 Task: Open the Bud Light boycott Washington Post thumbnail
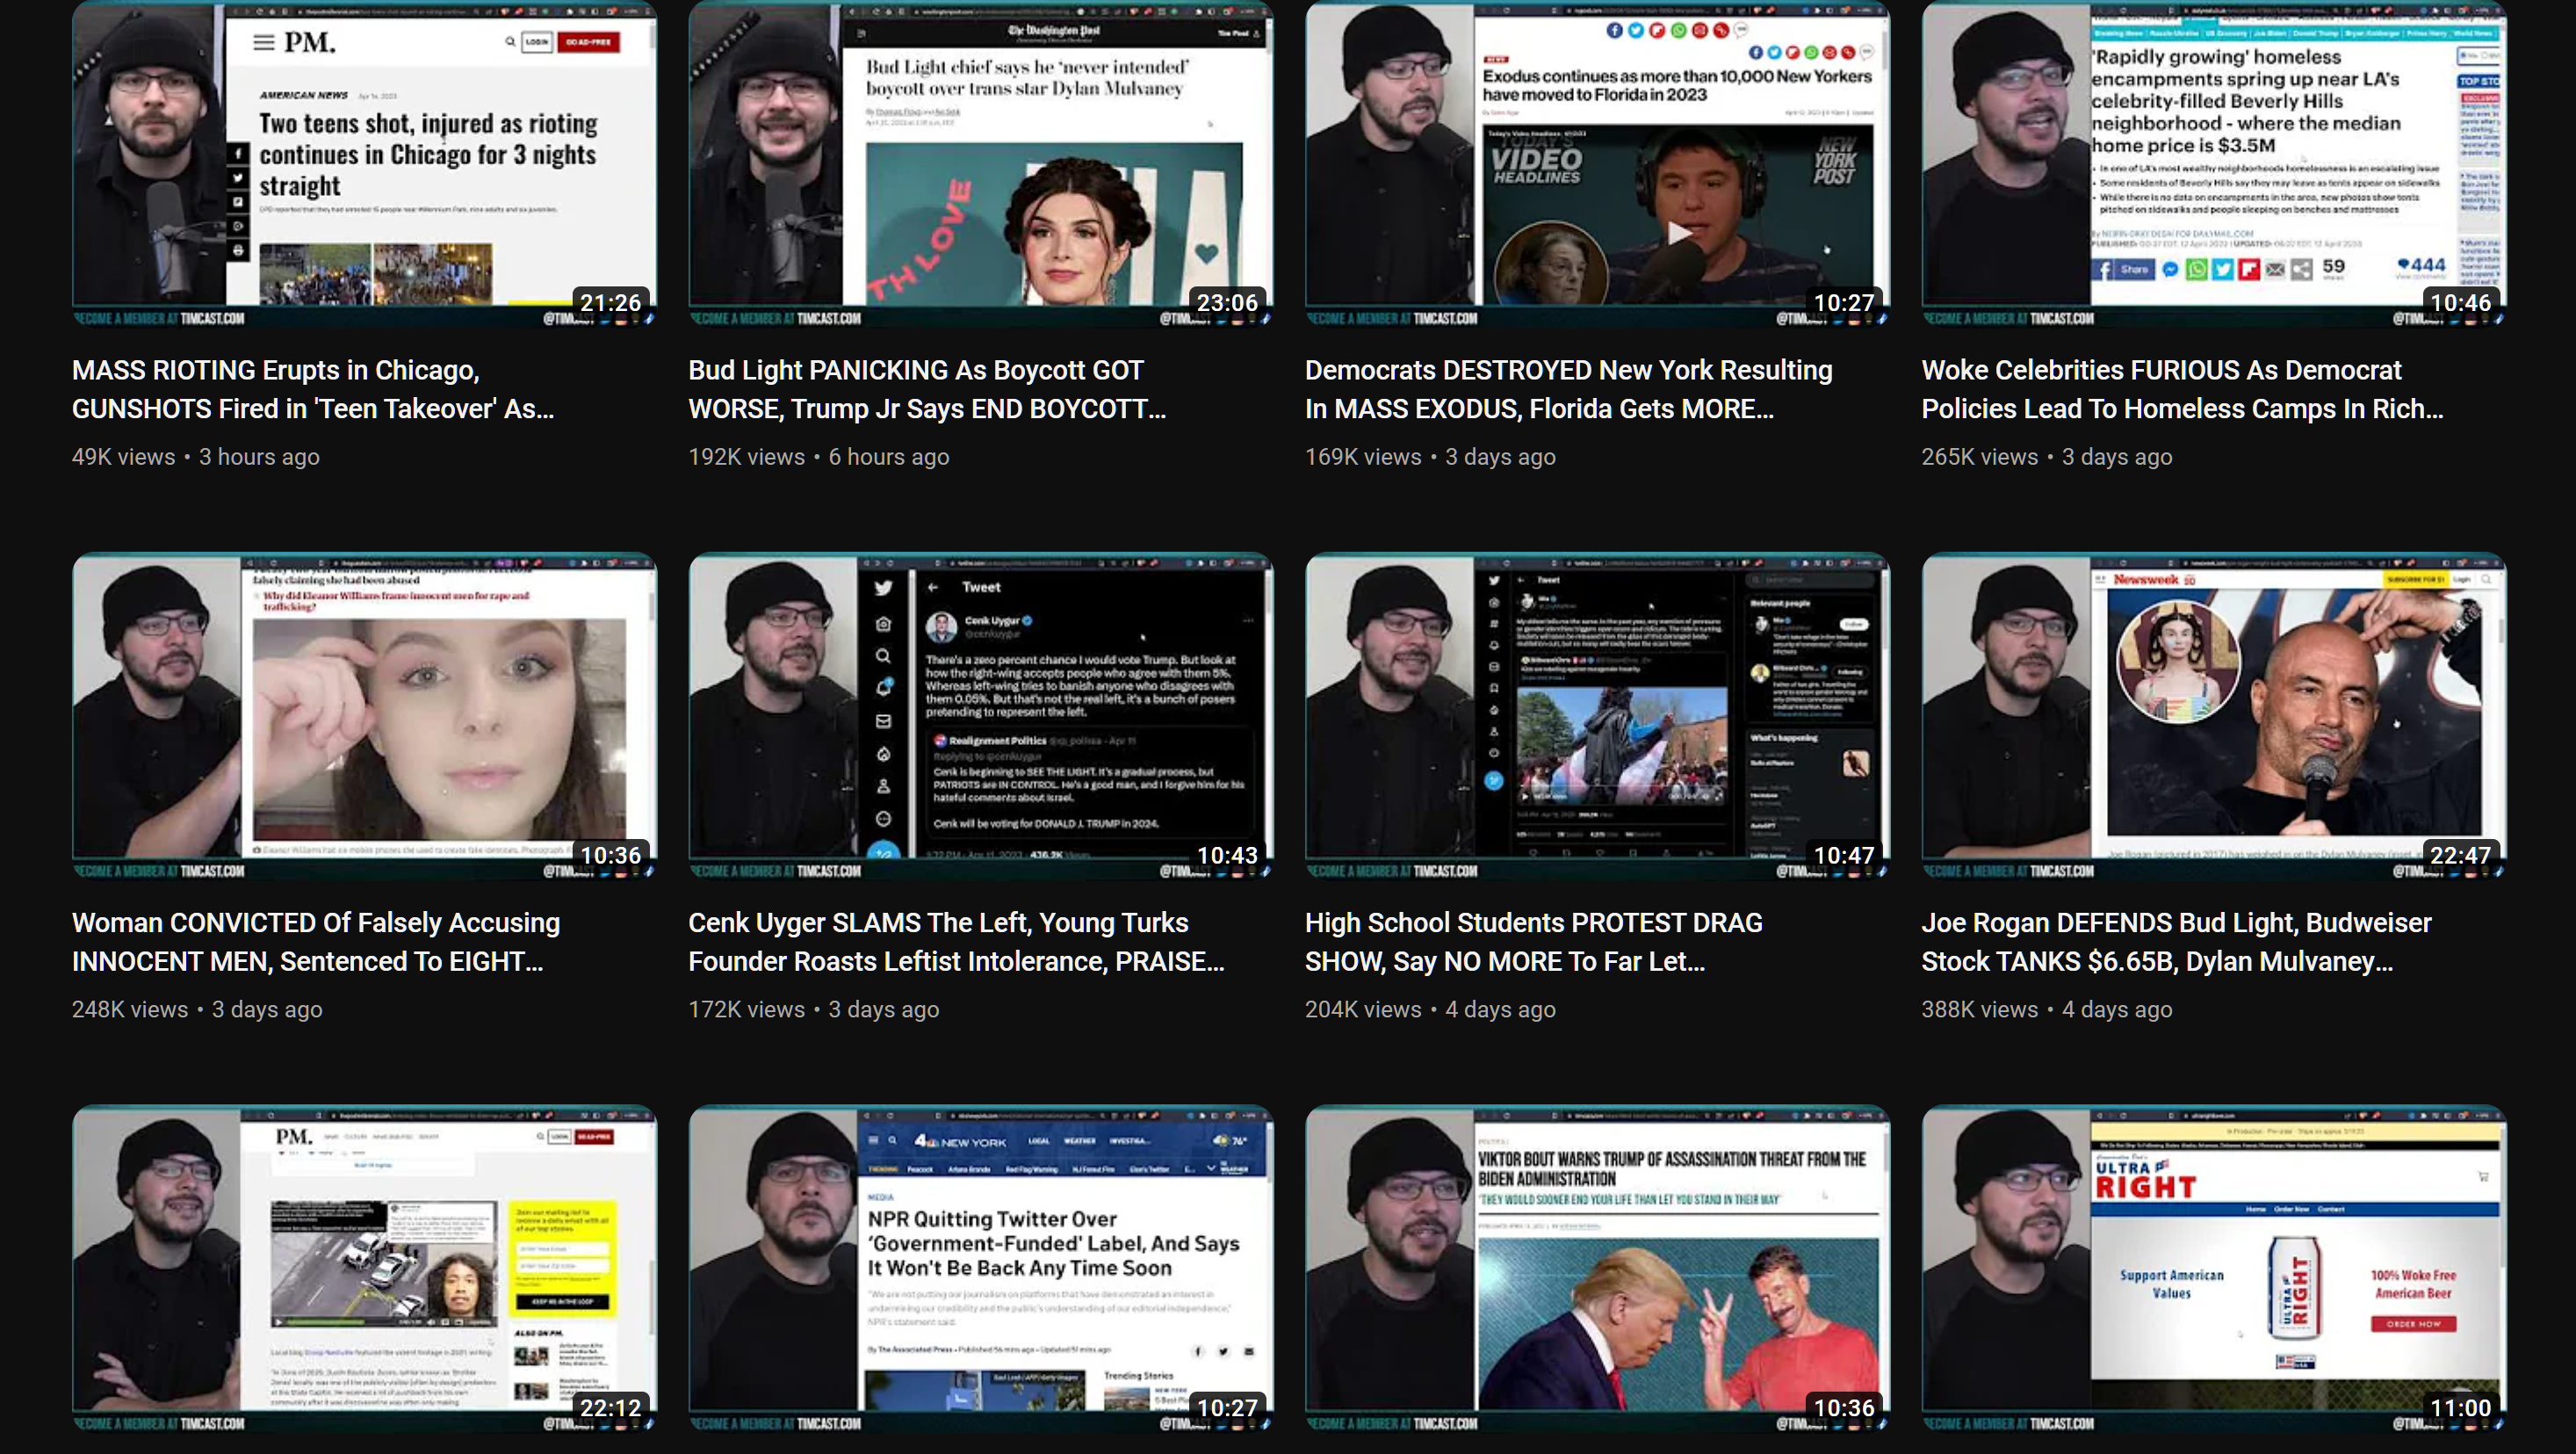(x=980, y=164)
